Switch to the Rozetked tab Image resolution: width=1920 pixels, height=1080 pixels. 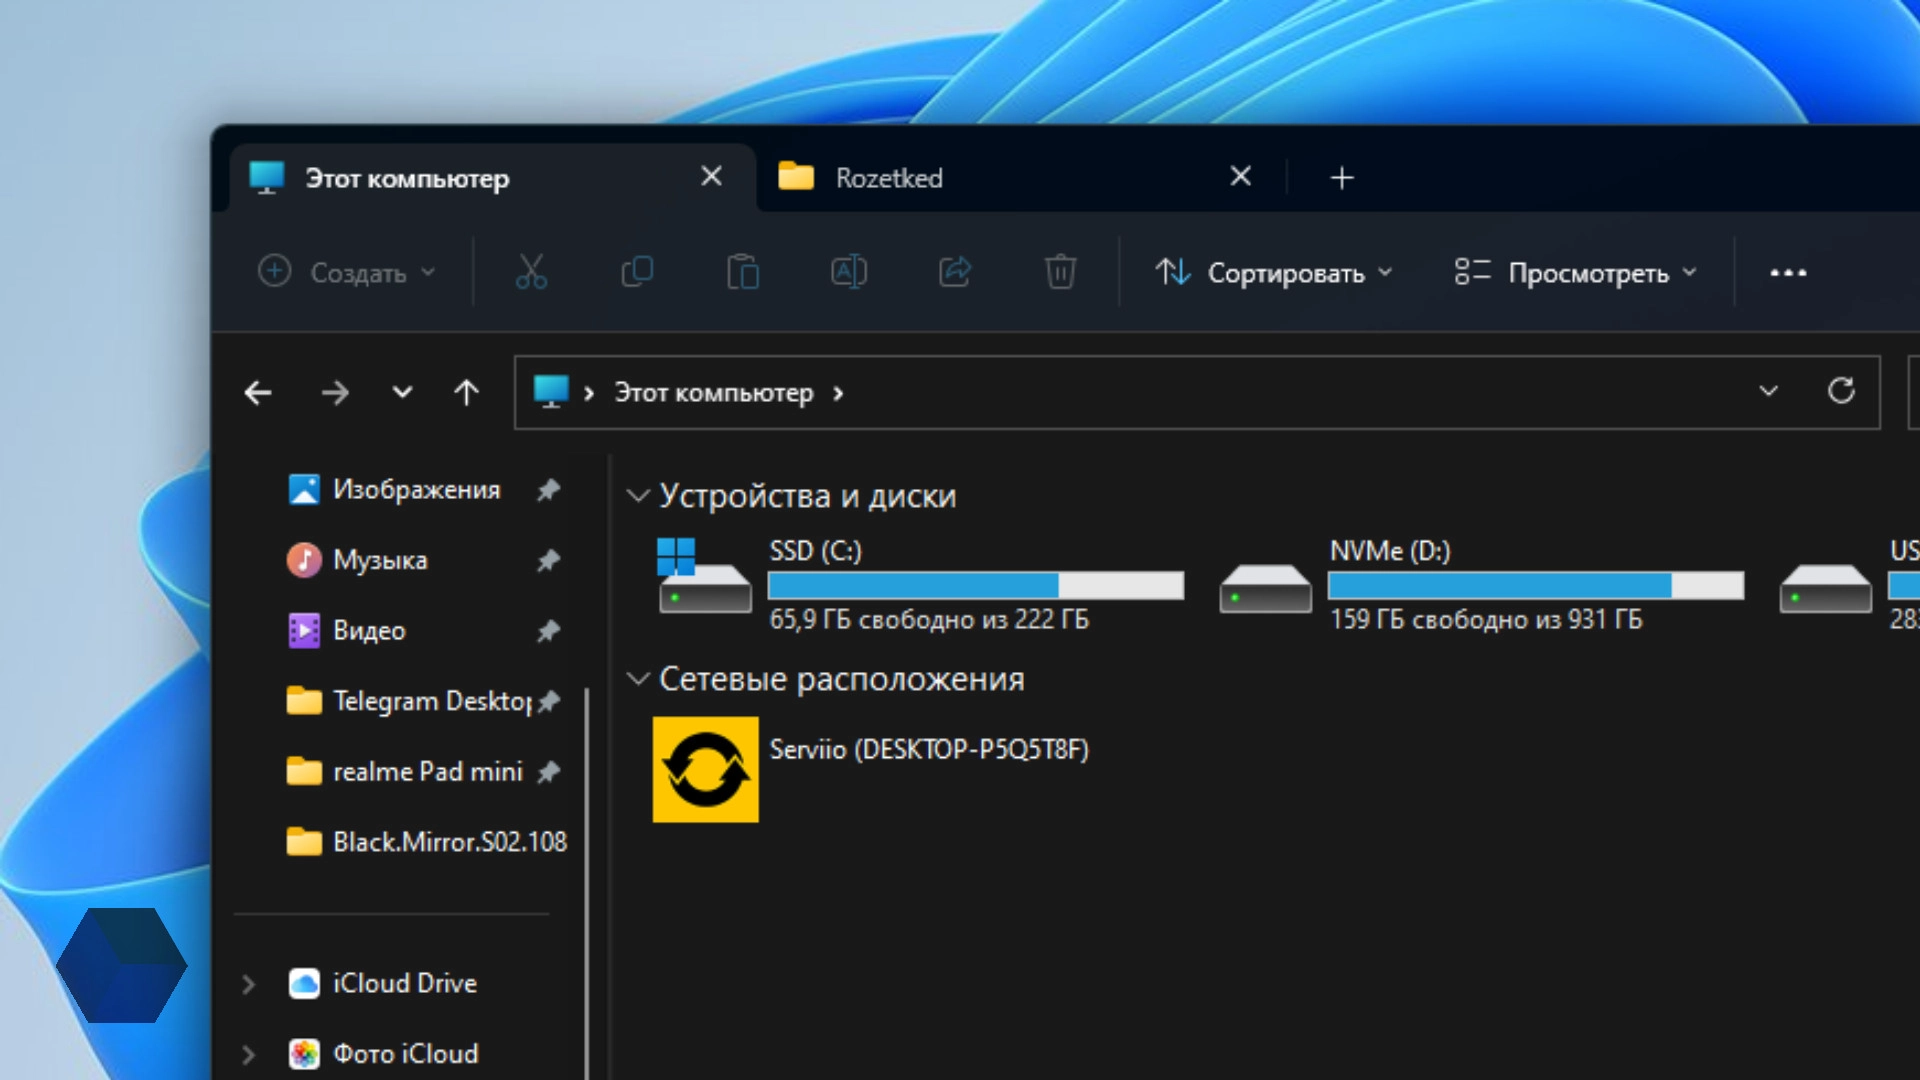(x=888, y=177)
